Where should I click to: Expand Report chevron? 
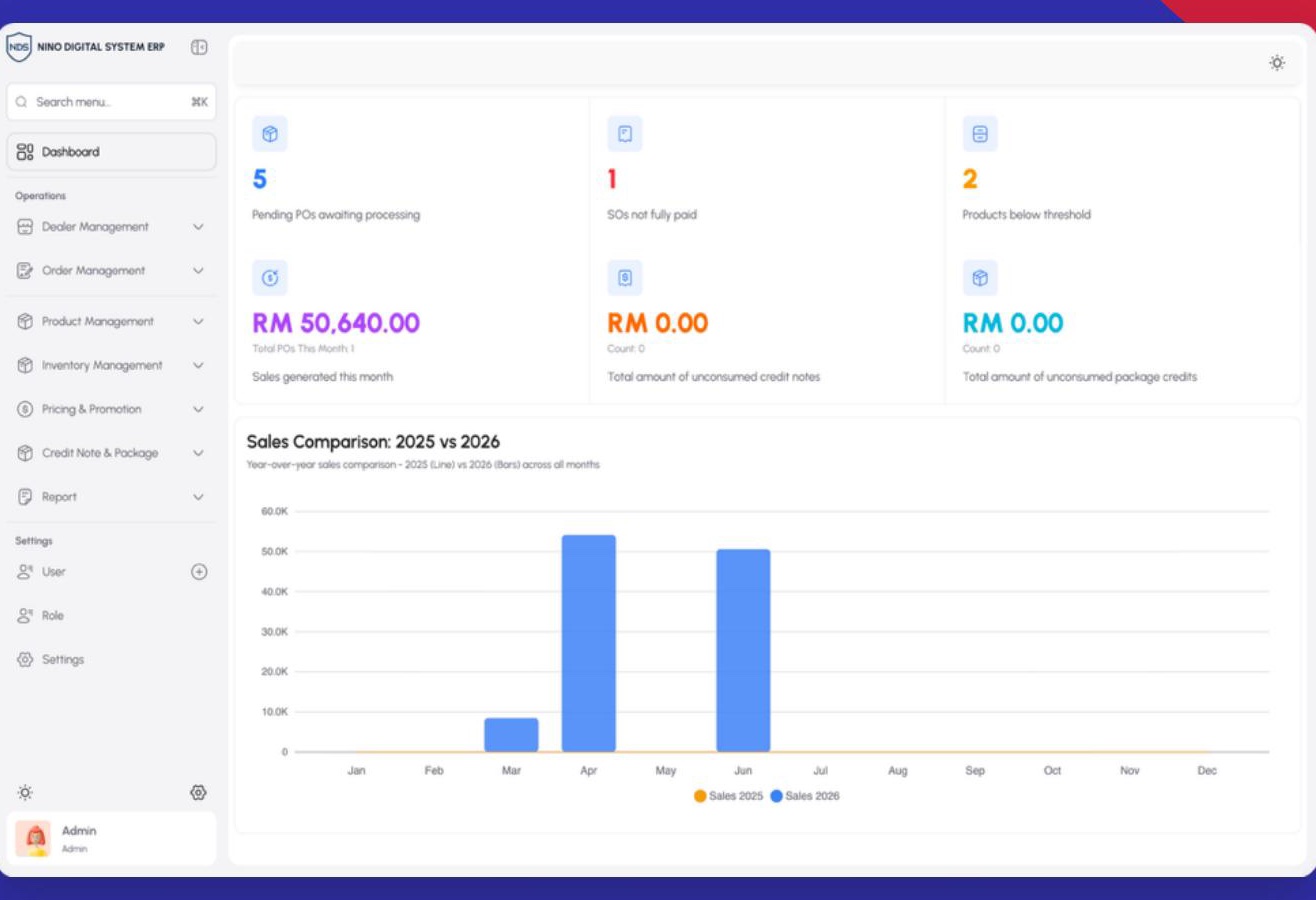click(x=198, y=497)
